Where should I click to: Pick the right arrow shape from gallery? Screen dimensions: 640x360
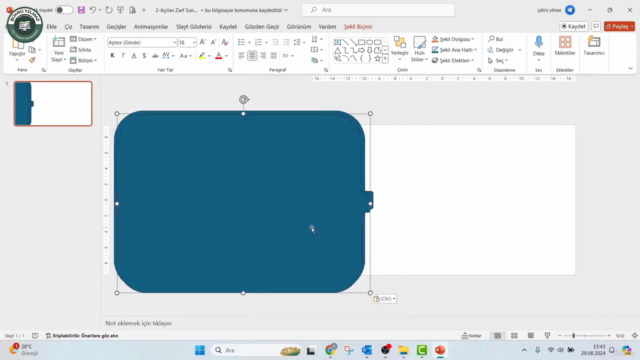[362, 50]
